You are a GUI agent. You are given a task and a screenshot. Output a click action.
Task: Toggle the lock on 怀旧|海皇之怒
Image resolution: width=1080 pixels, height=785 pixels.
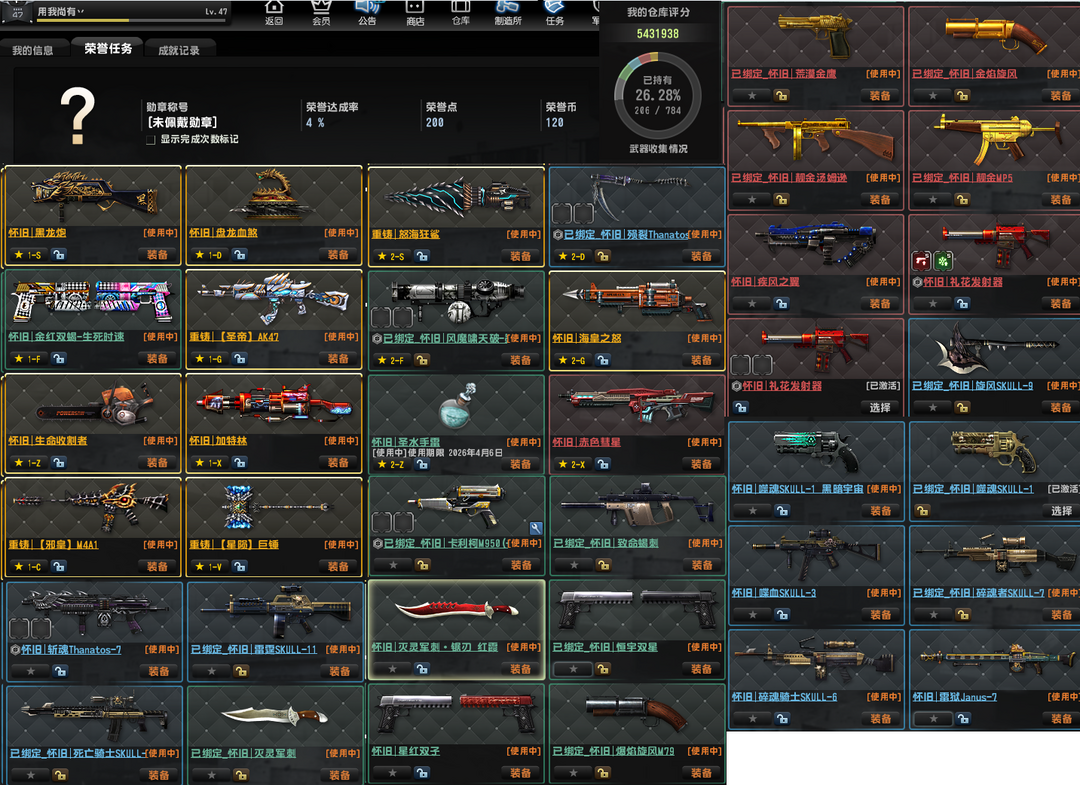(602, 360)
